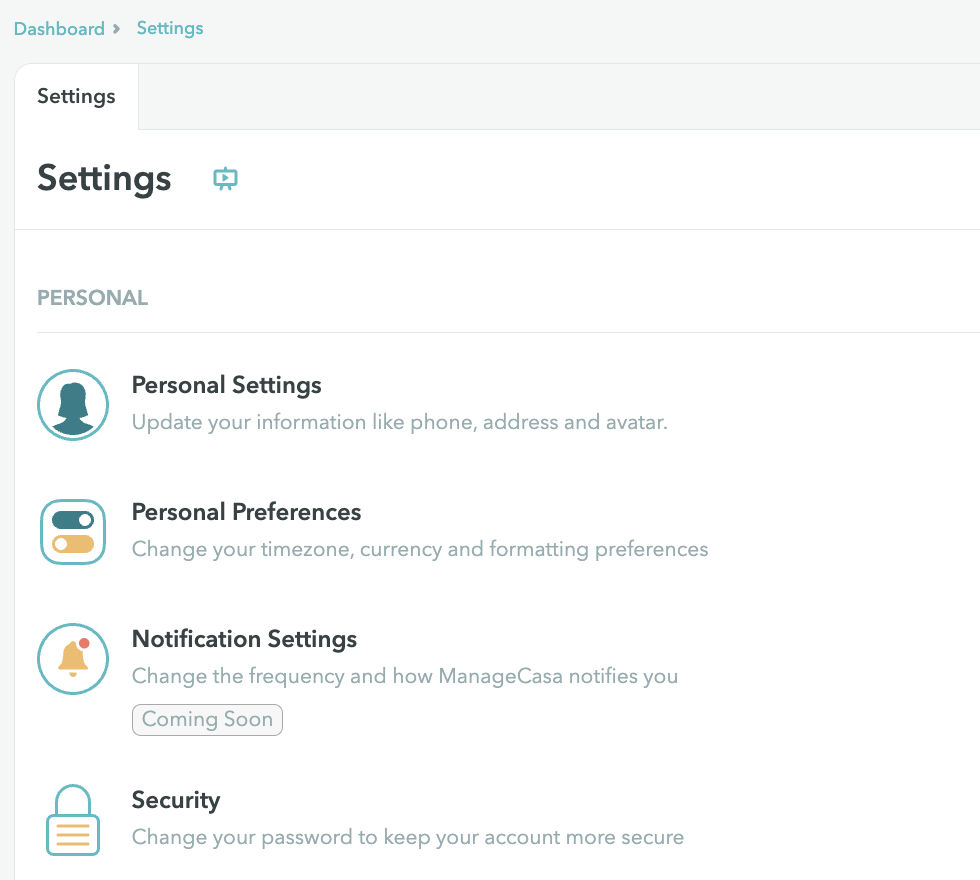The width and height of the screenshot is (980, 880).
Task: Click the Coming Soon badge
Action: tap(207, 719)
